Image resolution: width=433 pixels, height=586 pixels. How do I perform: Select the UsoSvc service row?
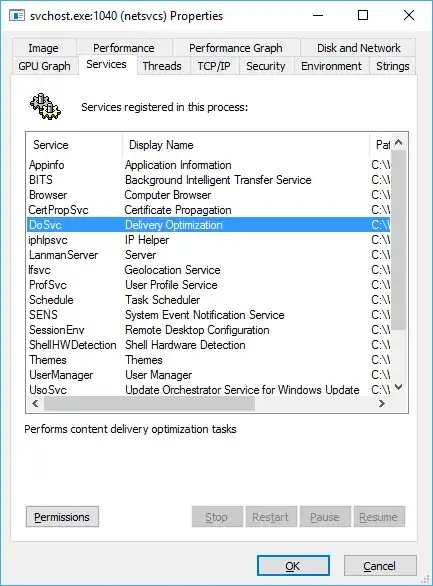[208, 389]
